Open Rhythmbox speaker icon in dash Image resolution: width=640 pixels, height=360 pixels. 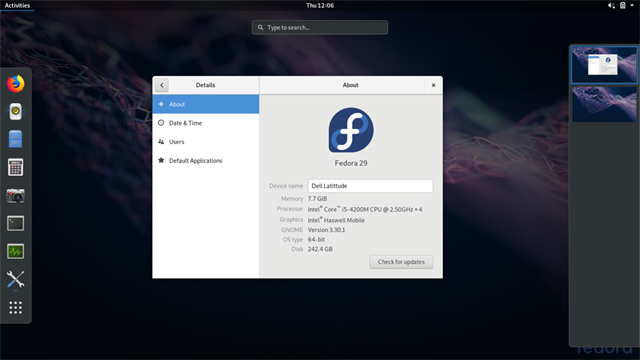pos(16,111)
